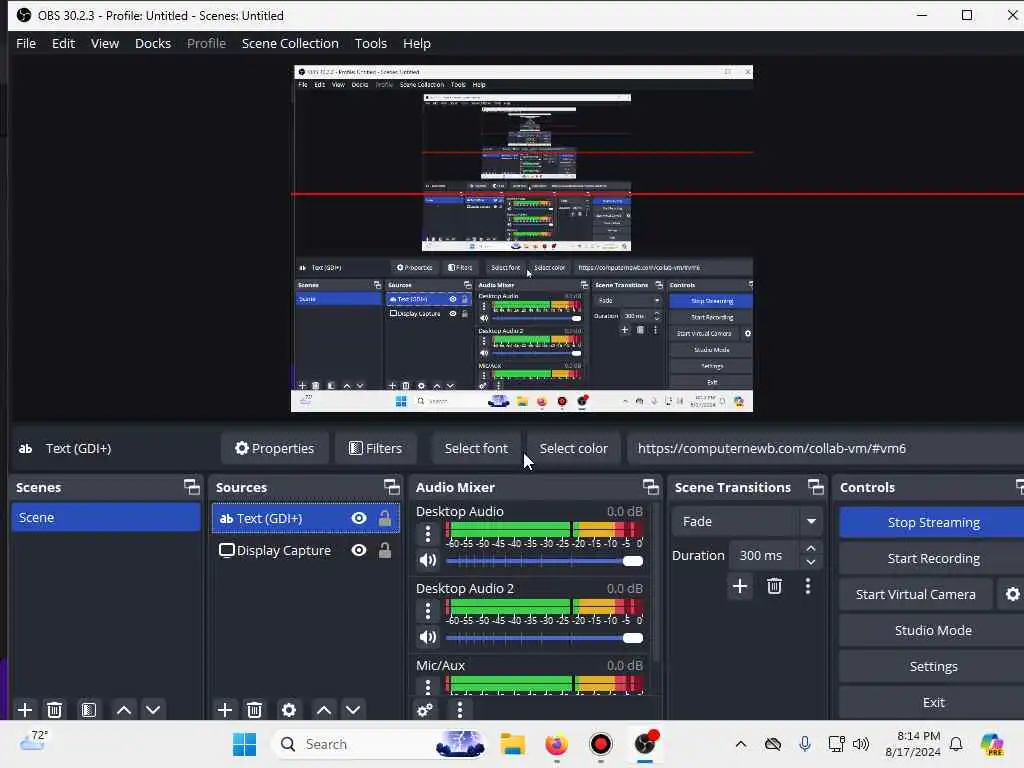Open Desktop Audio three-dot options
This screenshot has width=1024, height=768.
coord(428,534)
